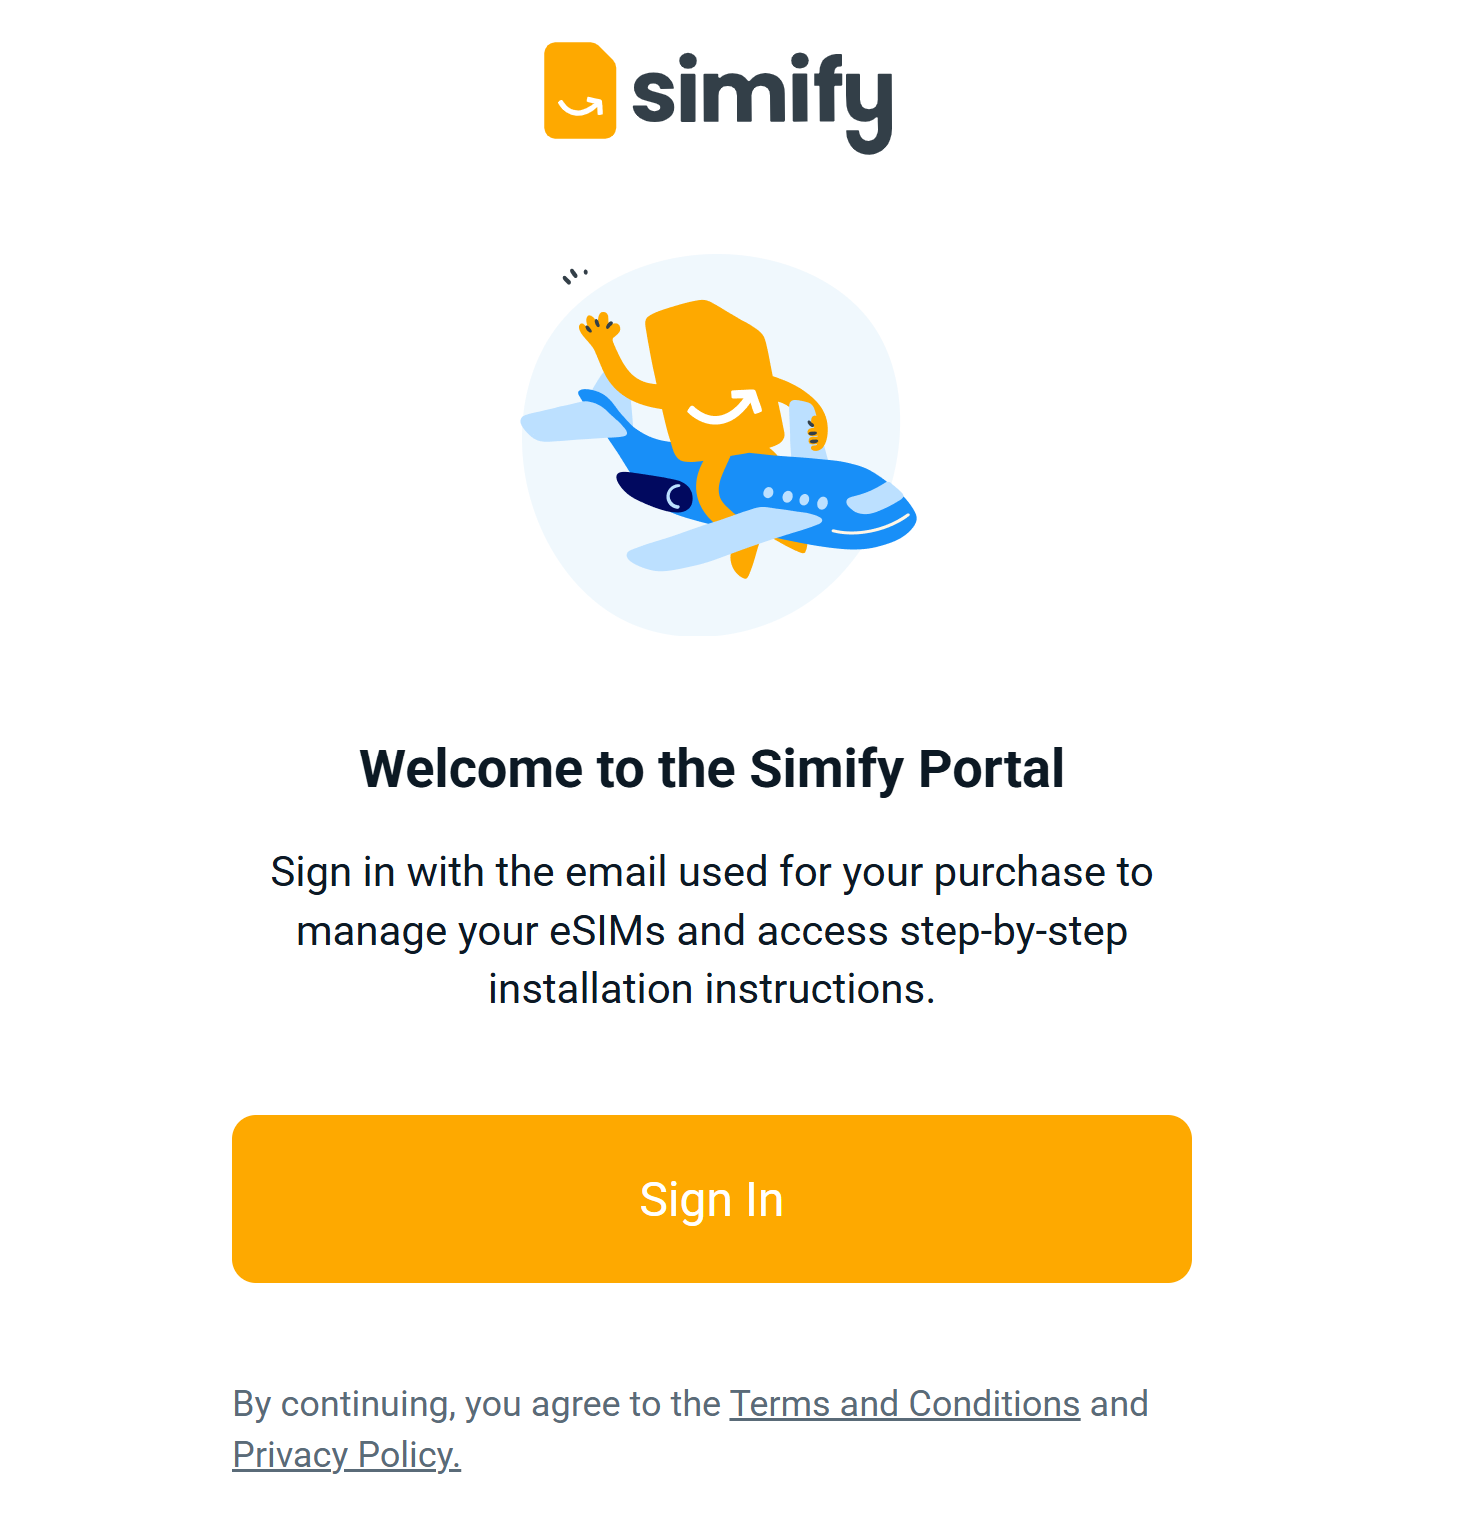1470x1518 pixels.
Task: Open the Terms and Conditions link
Action: pos(904,1404)
